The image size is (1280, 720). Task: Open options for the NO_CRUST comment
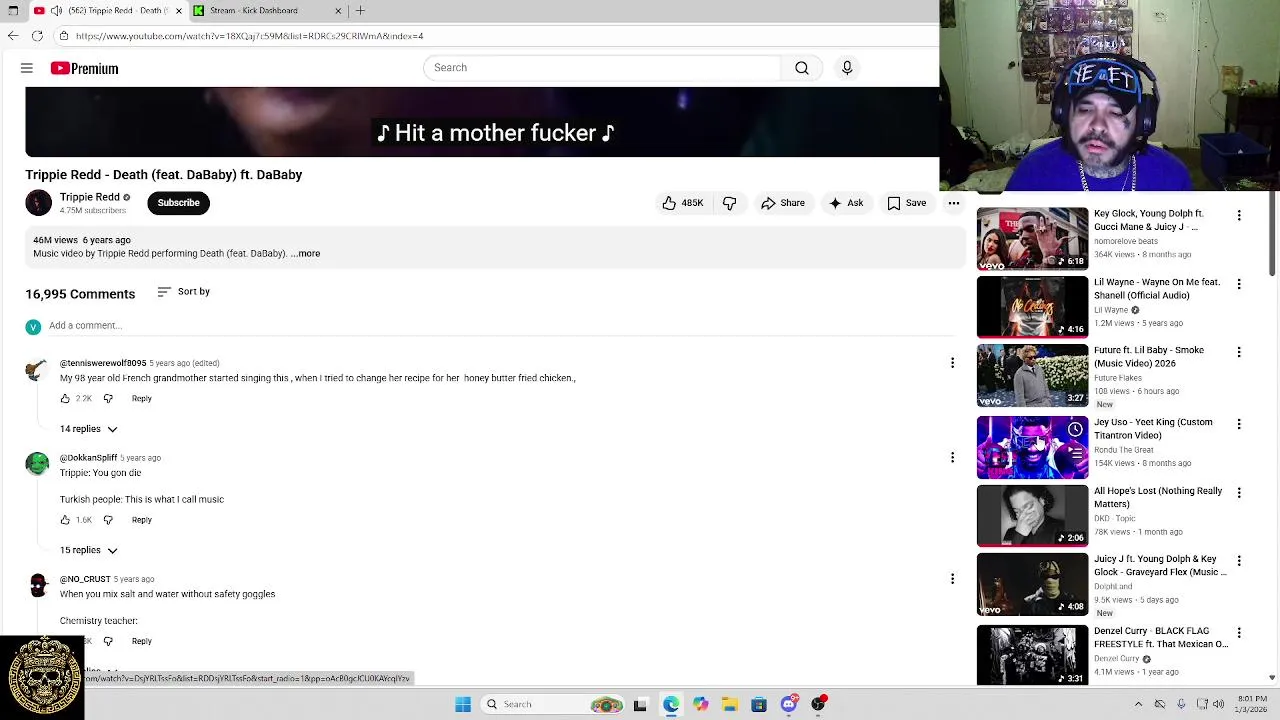pos(952,579)
